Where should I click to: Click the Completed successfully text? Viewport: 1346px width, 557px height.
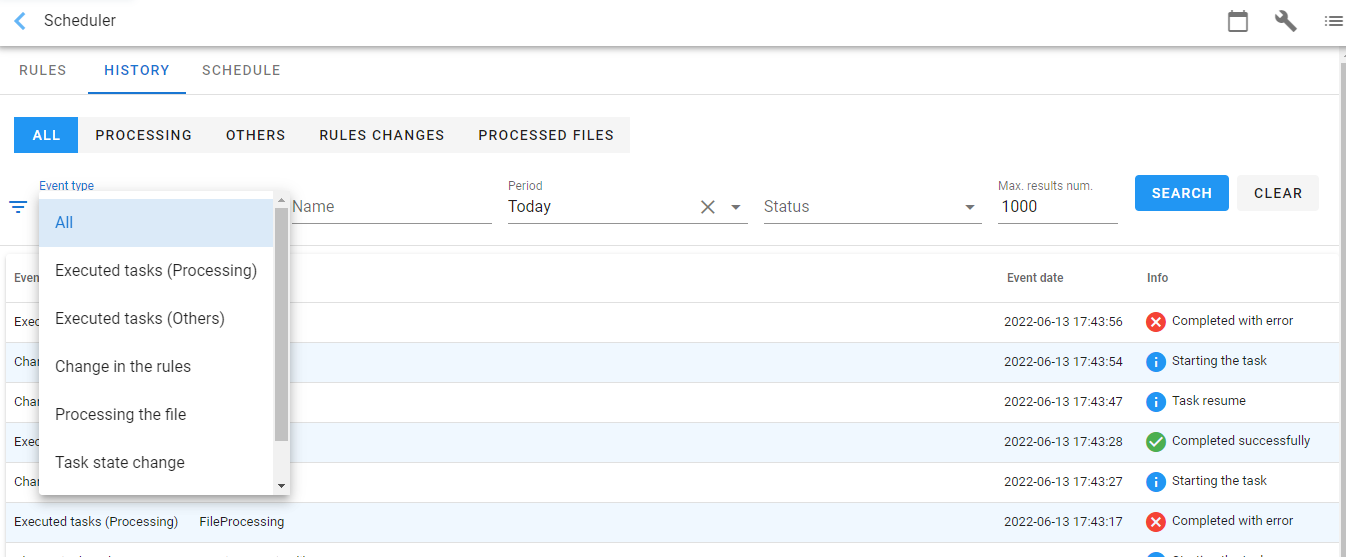pyautogui.click(x=1241, y=441)
